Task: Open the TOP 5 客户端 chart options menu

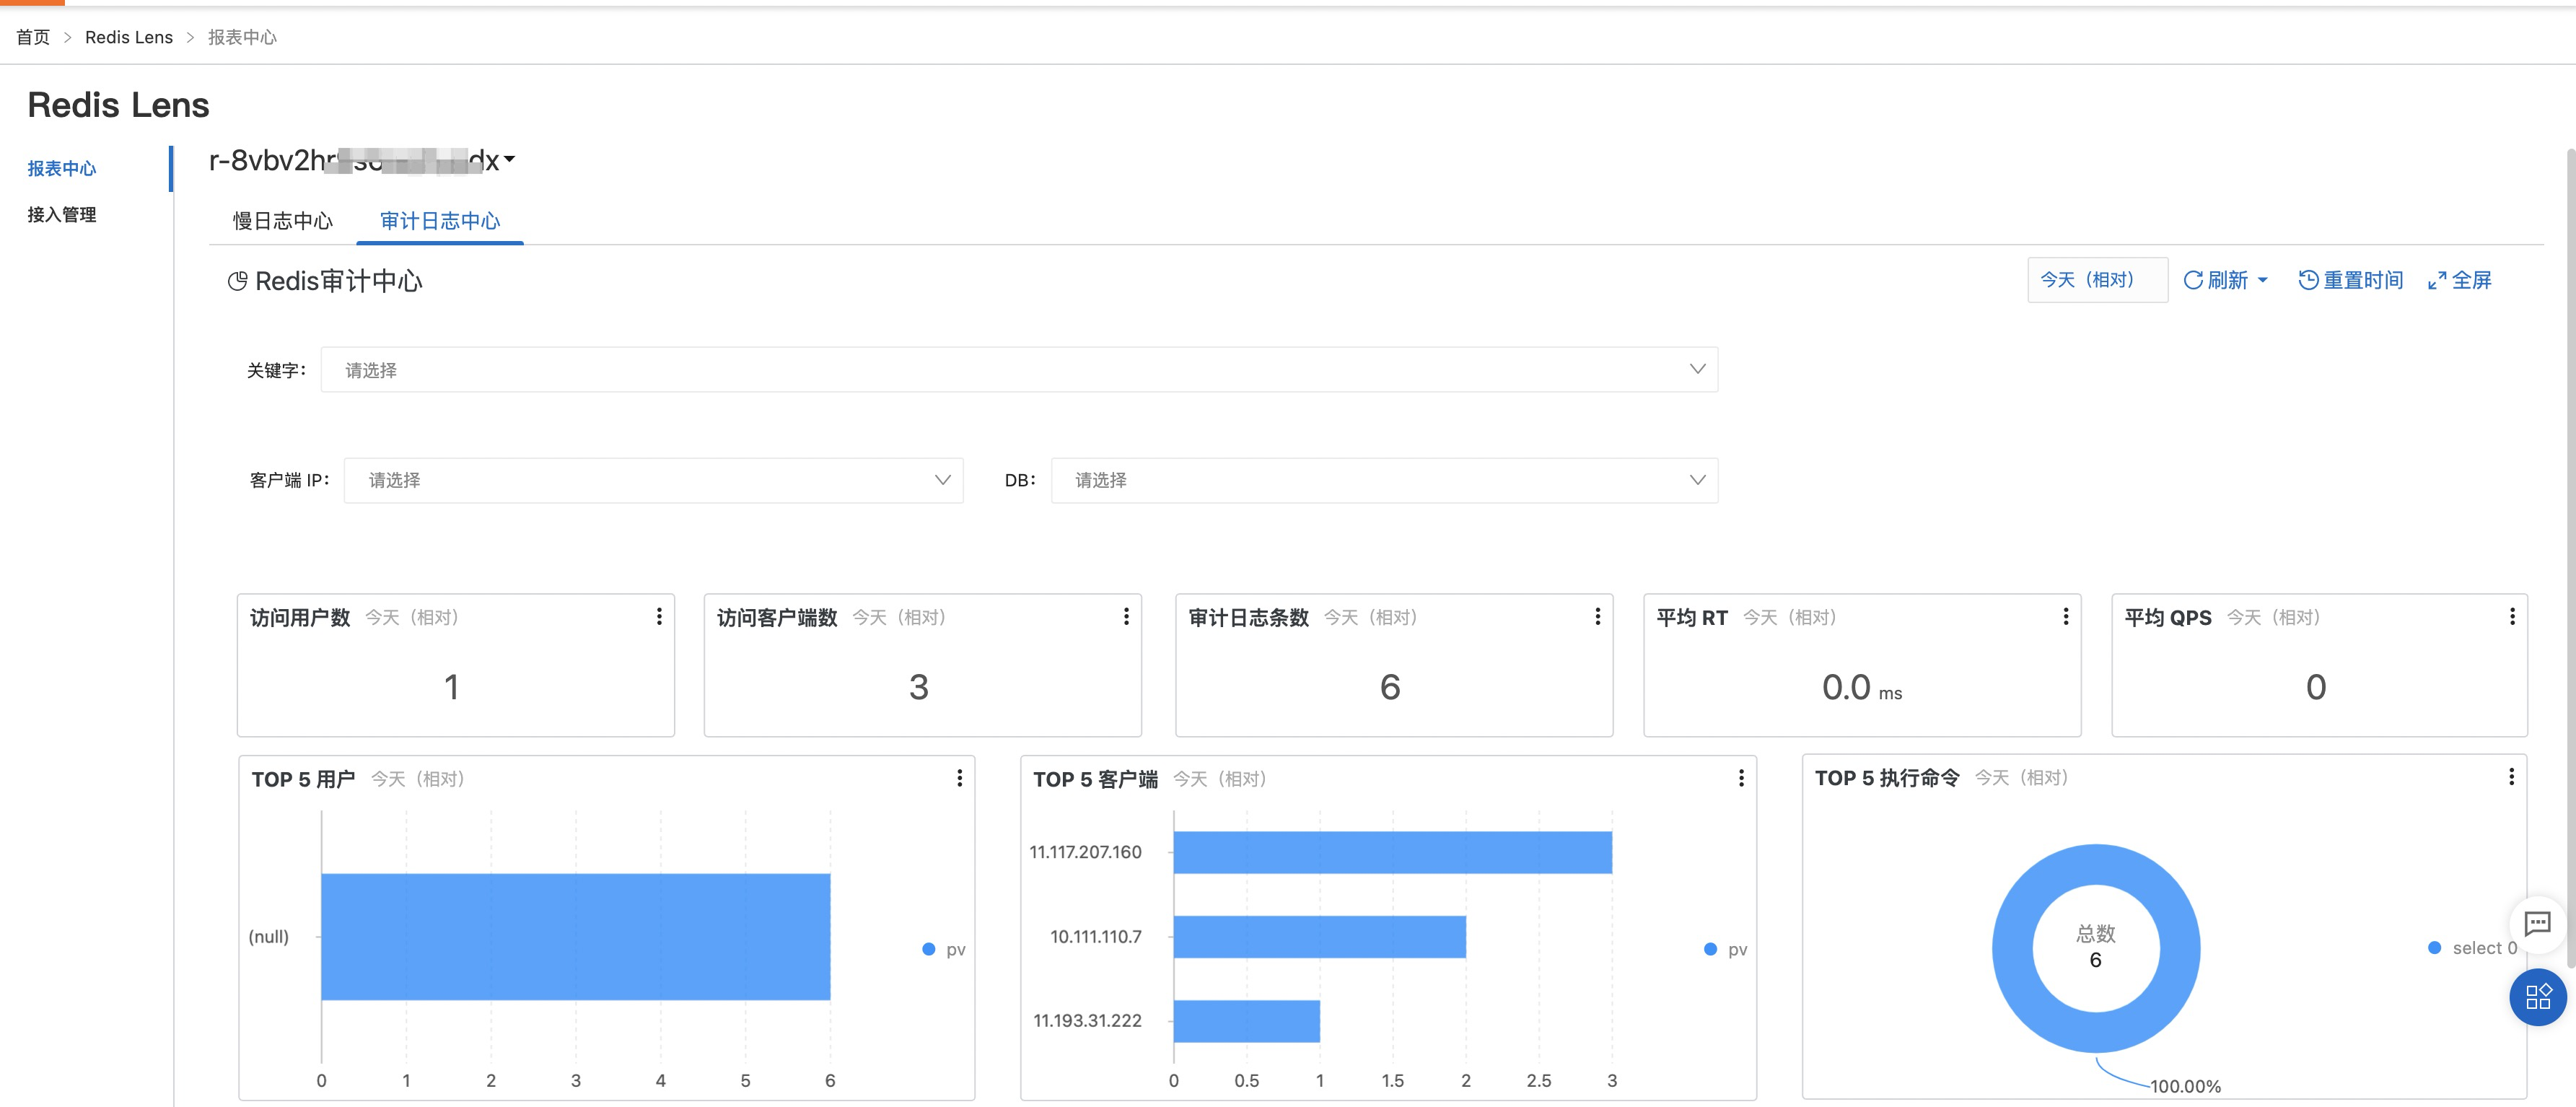Action: coord(1741,778)
